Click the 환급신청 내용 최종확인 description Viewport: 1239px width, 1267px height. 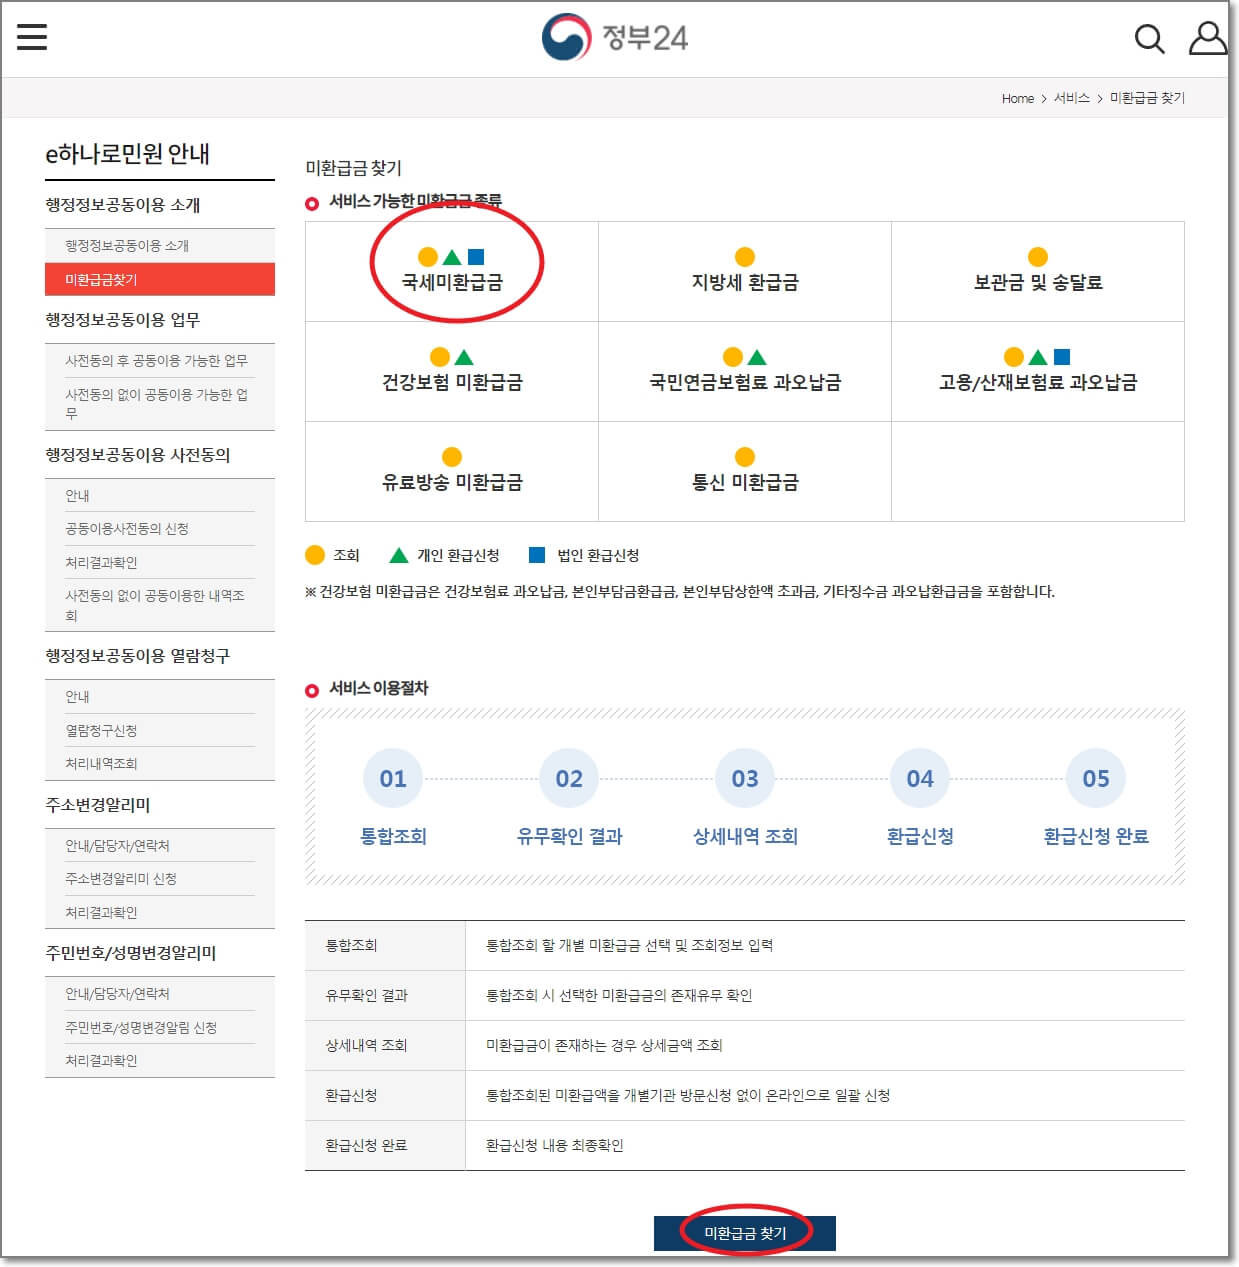(555, 1146)
